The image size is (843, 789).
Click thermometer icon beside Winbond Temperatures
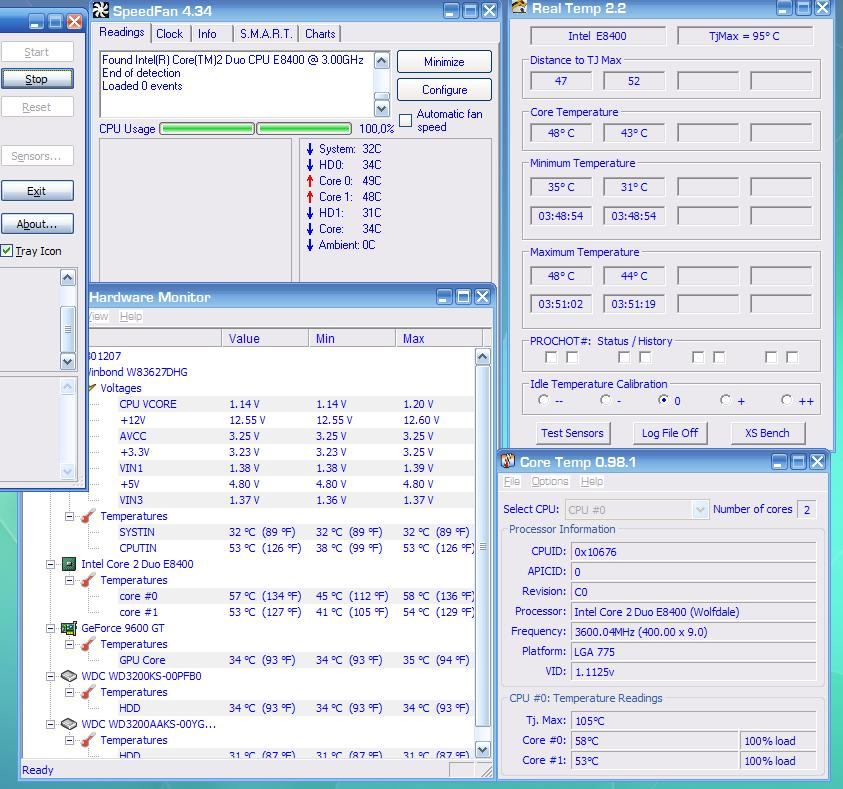pyautogui.click(x=88, y=516)
